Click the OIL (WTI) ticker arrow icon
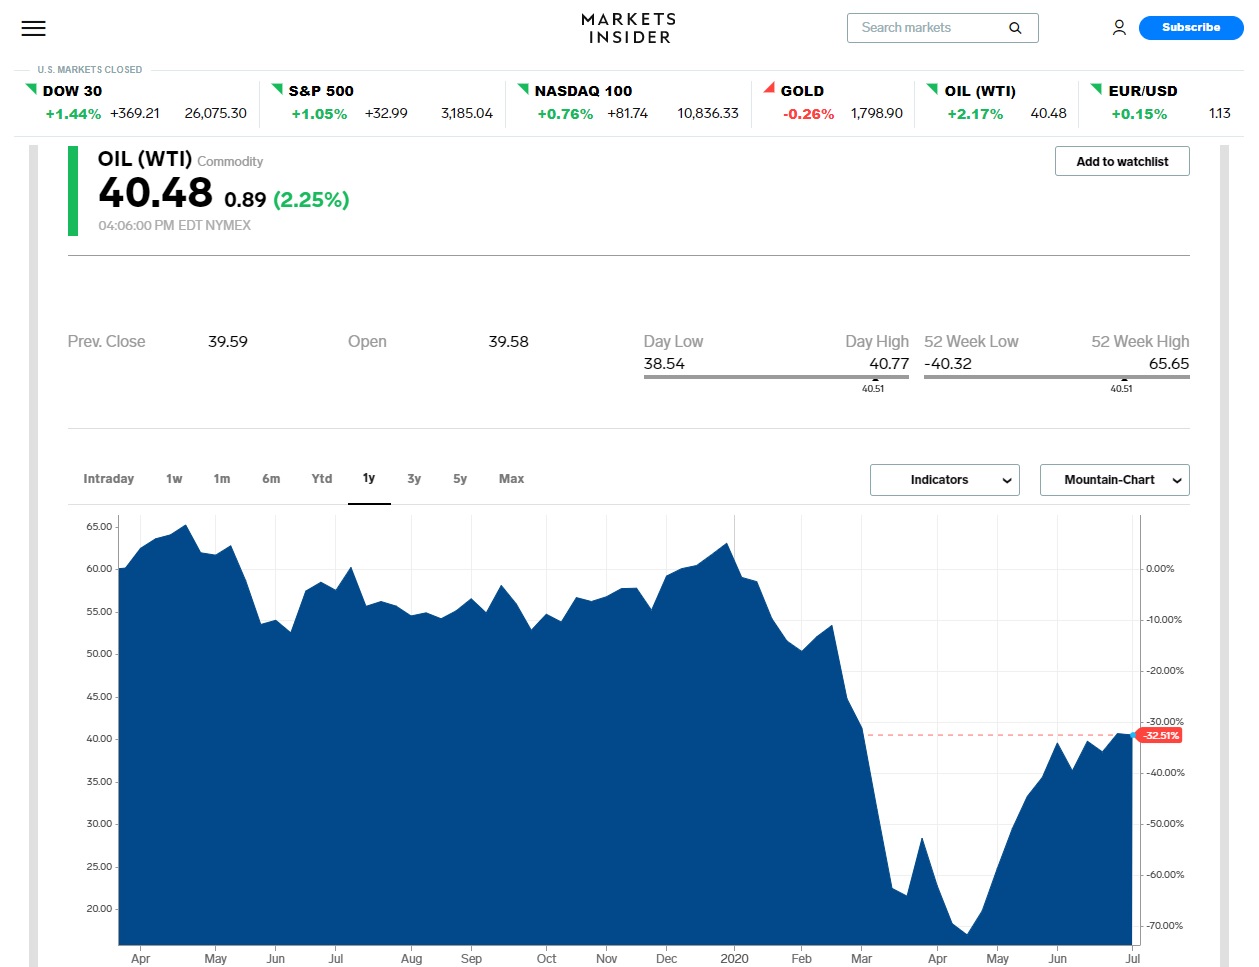The image size is (1259, 967). [933, 89]
